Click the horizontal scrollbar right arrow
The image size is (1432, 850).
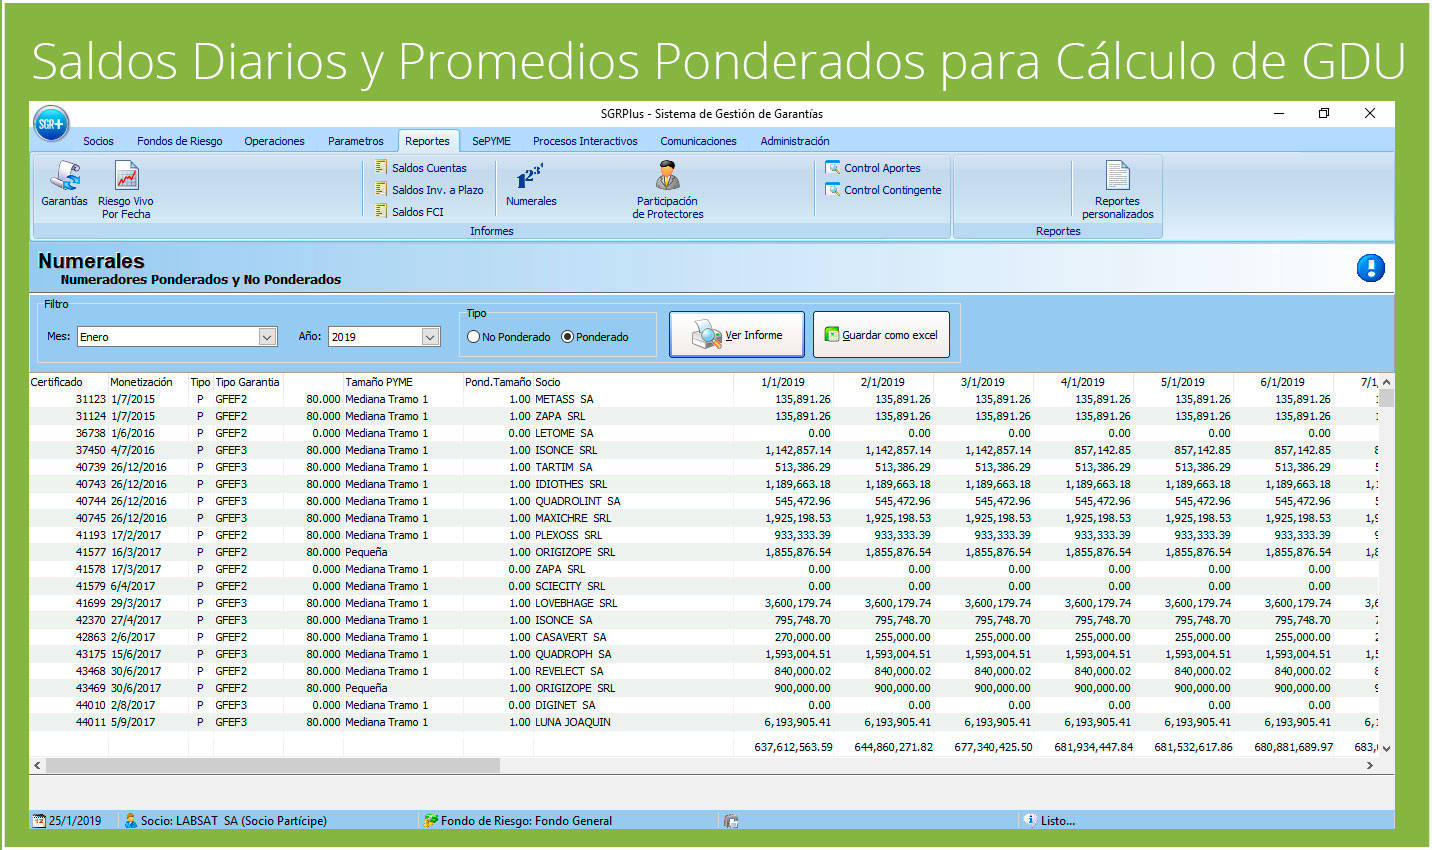point(1370,765)
